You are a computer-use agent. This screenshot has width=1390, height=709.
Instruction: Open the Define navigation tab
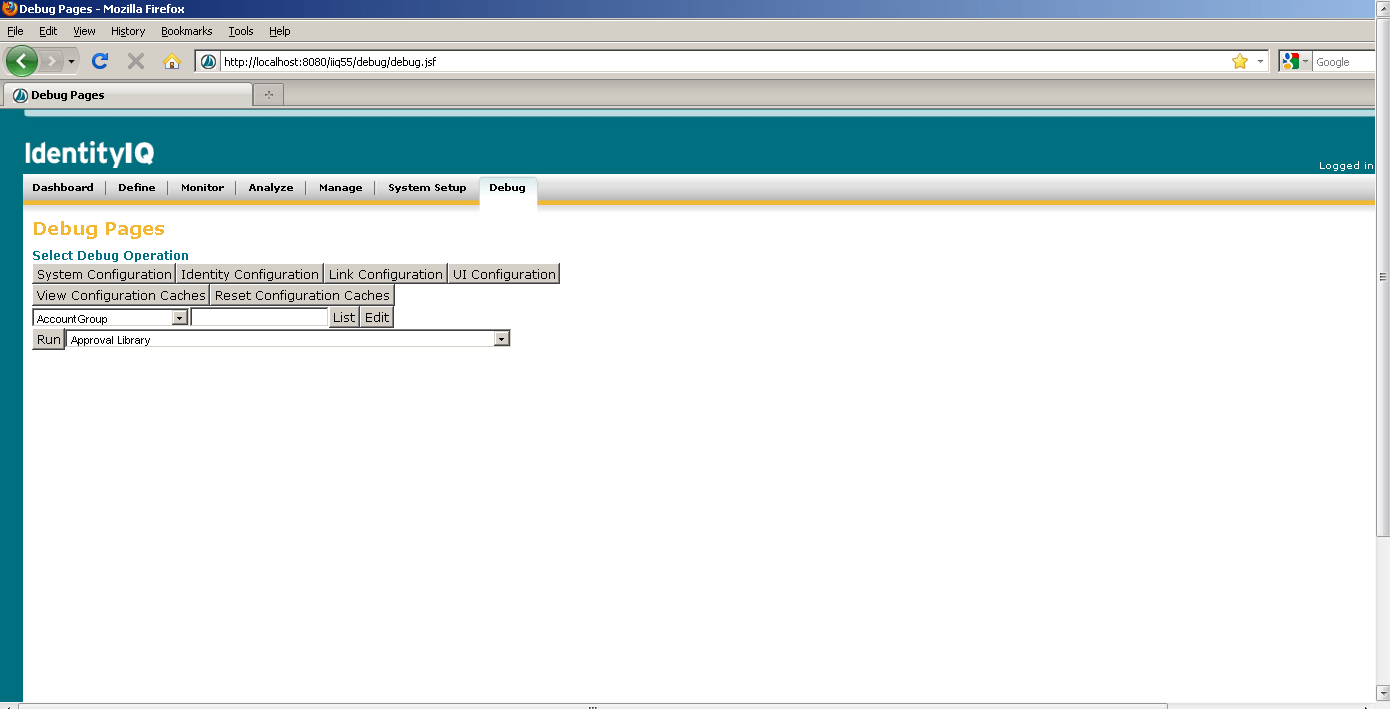point(137,188)
